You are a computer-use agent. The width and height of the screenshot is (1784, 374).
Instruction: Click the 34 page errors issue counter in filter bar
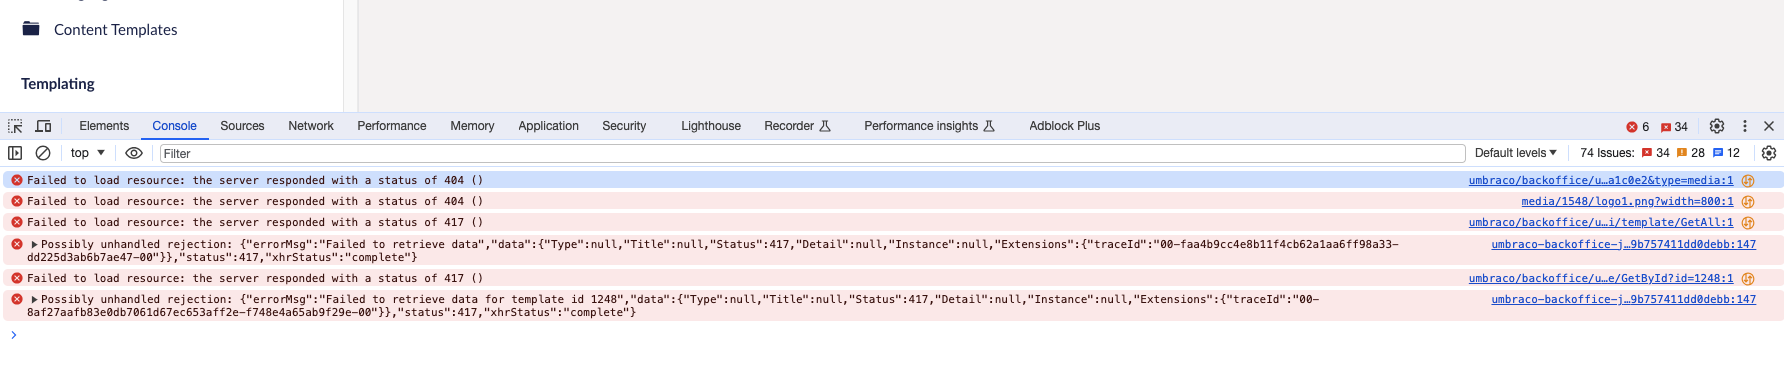[x=1656, y=153]
